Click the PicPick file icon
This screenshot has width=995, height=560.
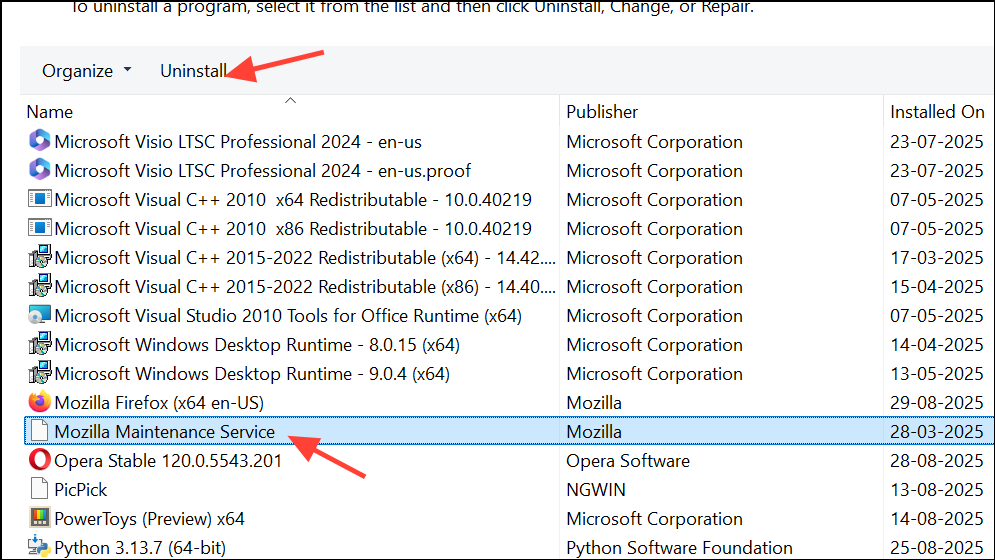click(39, 488)
